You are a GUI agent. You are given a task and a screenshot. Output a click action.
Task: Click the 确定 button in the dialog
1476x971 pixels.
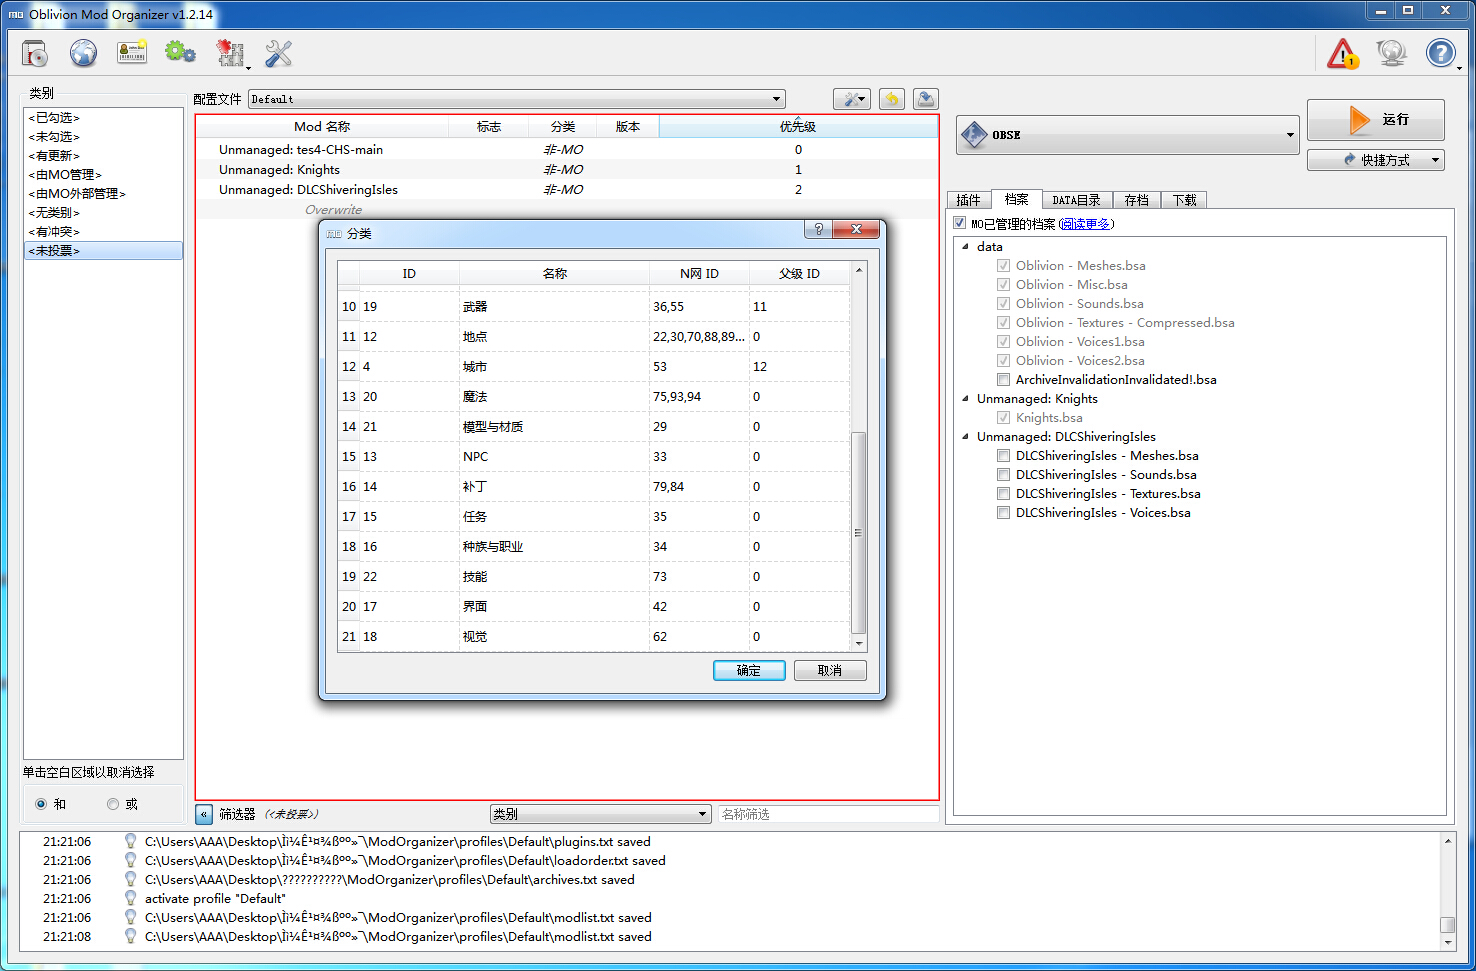pos(749,670)
